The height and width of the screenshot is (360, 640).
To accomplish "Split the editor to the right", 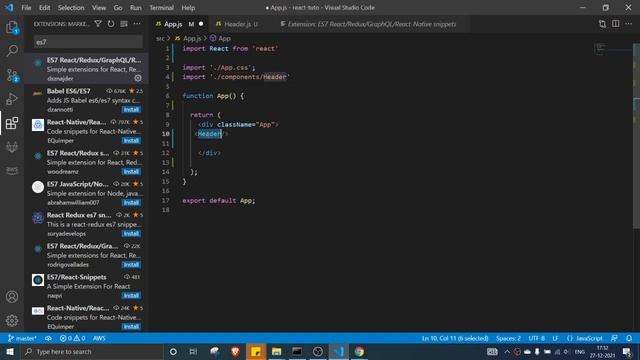I will (x=616, y=24).
